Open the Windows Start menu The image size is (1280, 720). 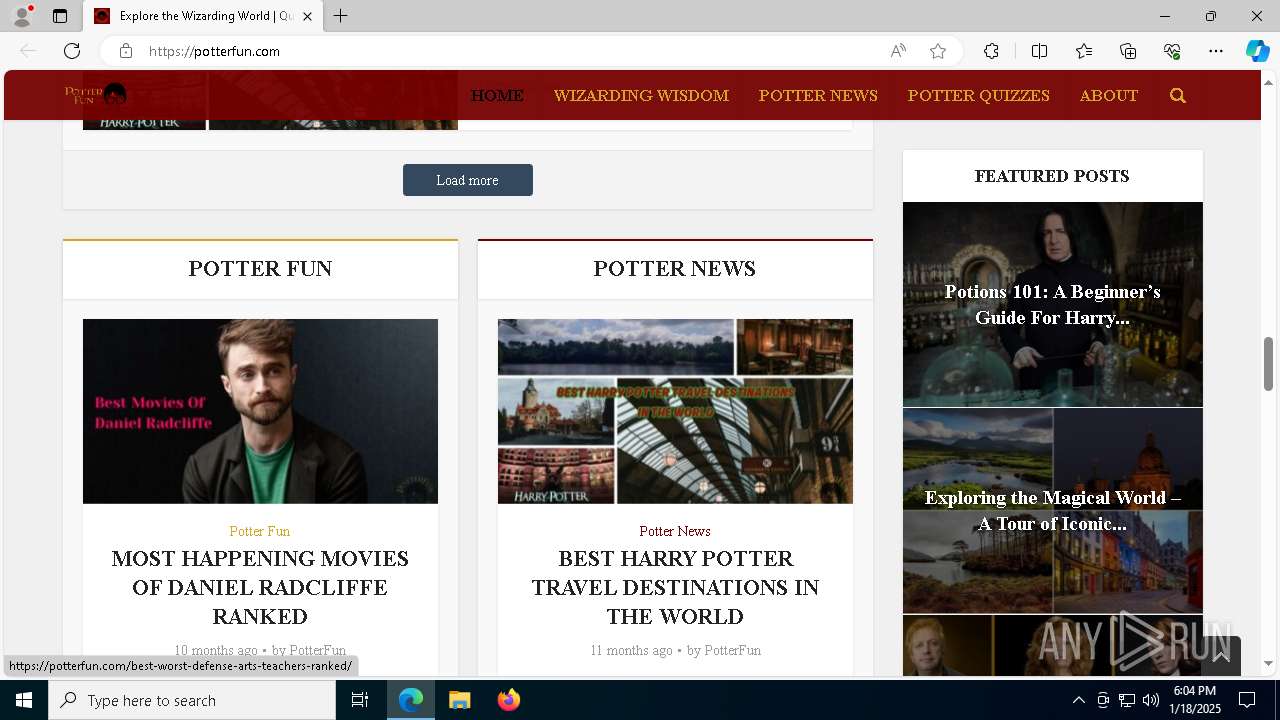point(24,700)
